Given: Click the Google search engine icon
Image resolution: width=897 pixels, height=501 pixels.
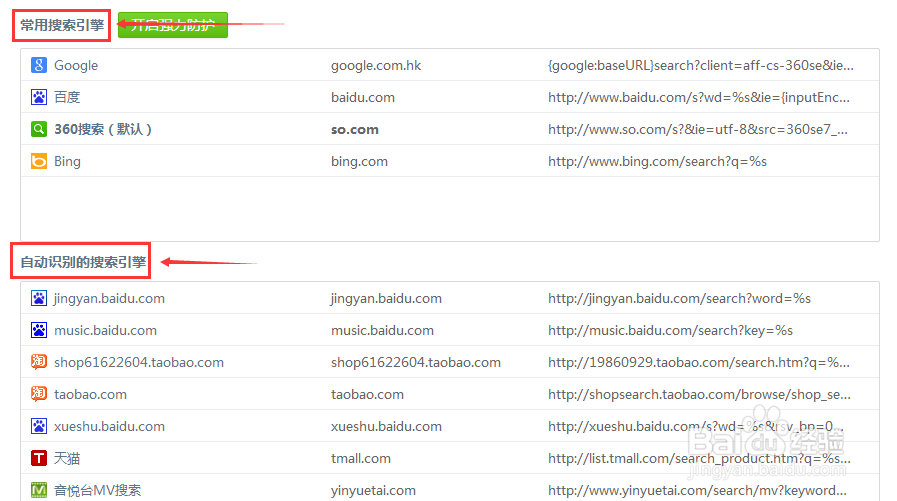Looking at the screenshot, I should 39,65.
